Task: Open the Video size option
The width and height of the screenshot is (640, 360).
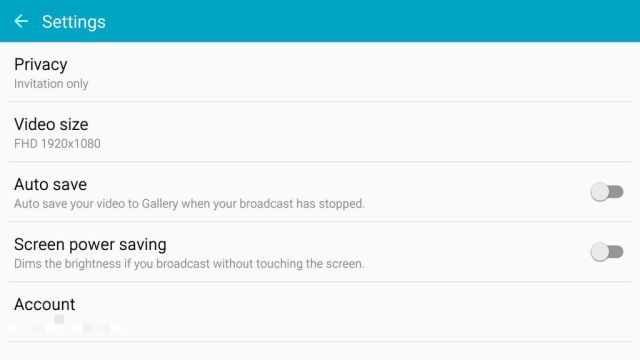Action: [x=320, y=132]
